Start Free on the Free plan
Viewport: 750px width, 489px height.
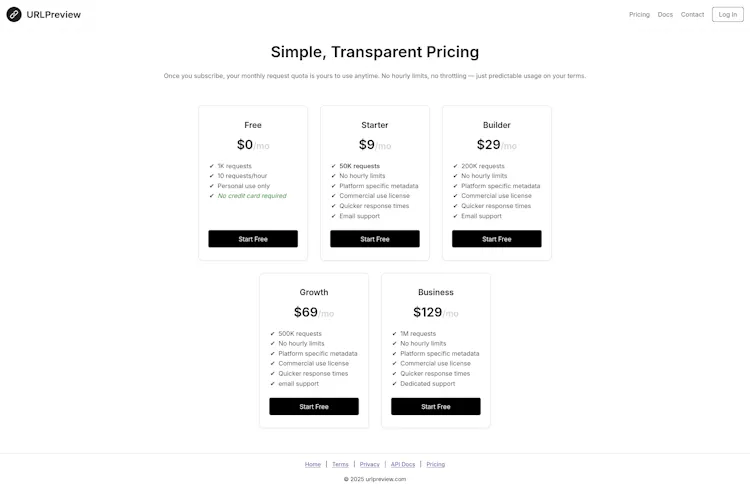[x=253, y=239]
